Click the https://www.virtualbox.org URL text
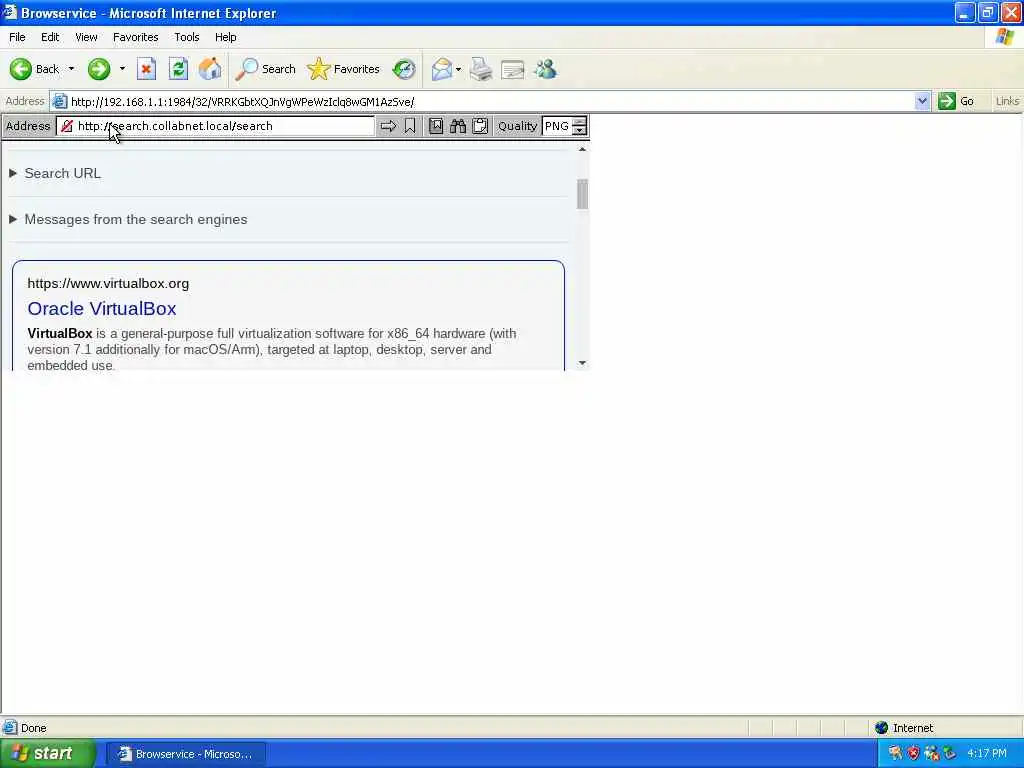This screenshot has height=768, width=1024. pos(108,283)
